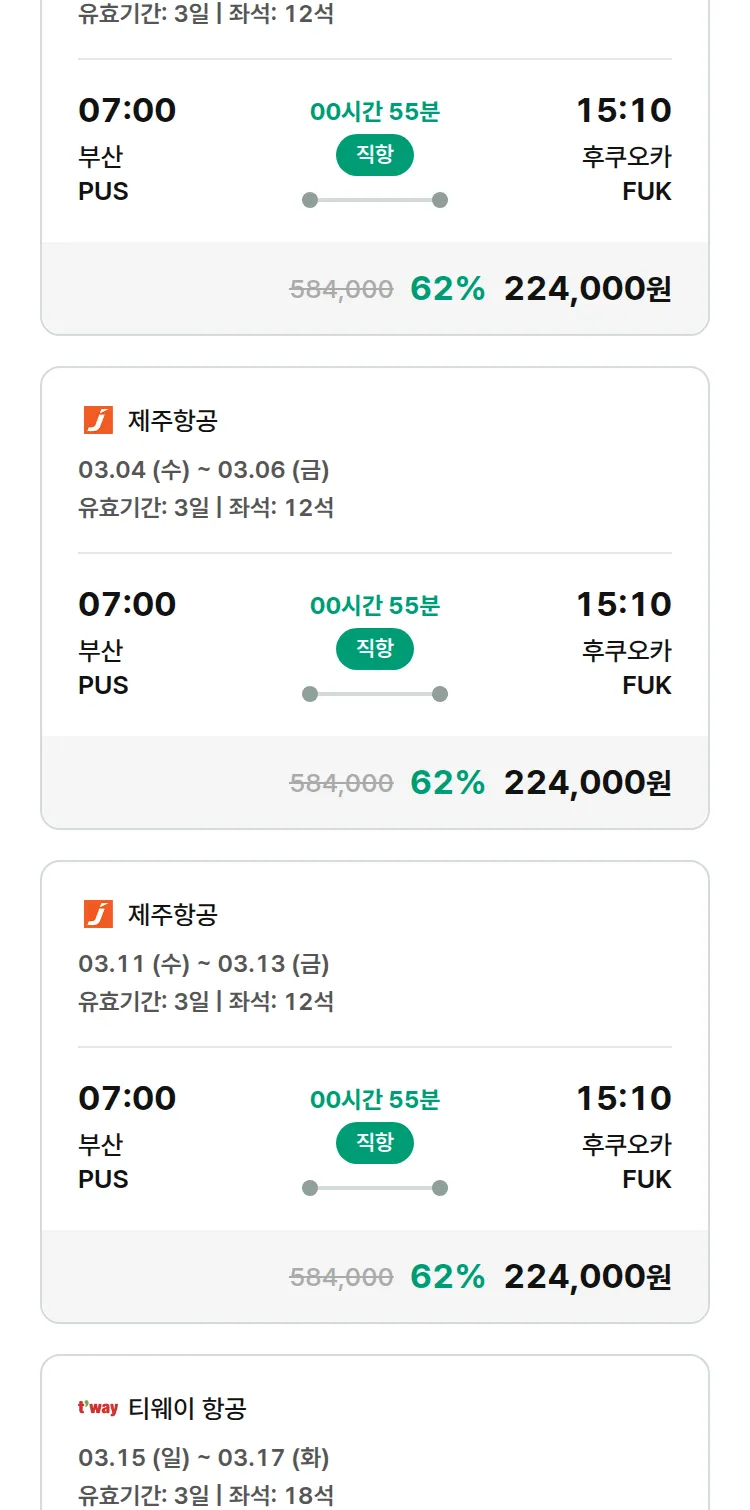Click the 03.04 (수) ~ 03.06 (금) date range

[x=204, y=469]
